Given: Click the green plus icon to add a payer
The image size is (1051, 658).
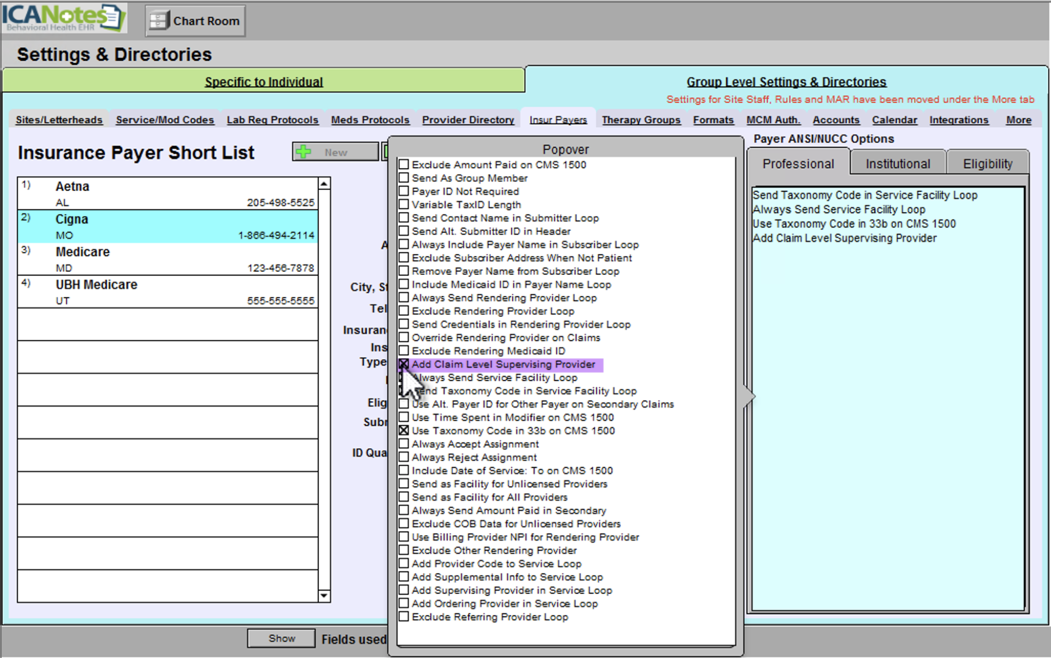Looking at the screenshot, I should click(x=302, y=151).
